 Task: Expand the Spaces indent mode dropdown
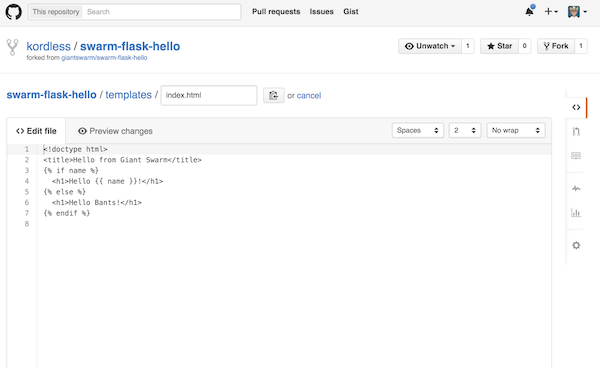[417, 130]
